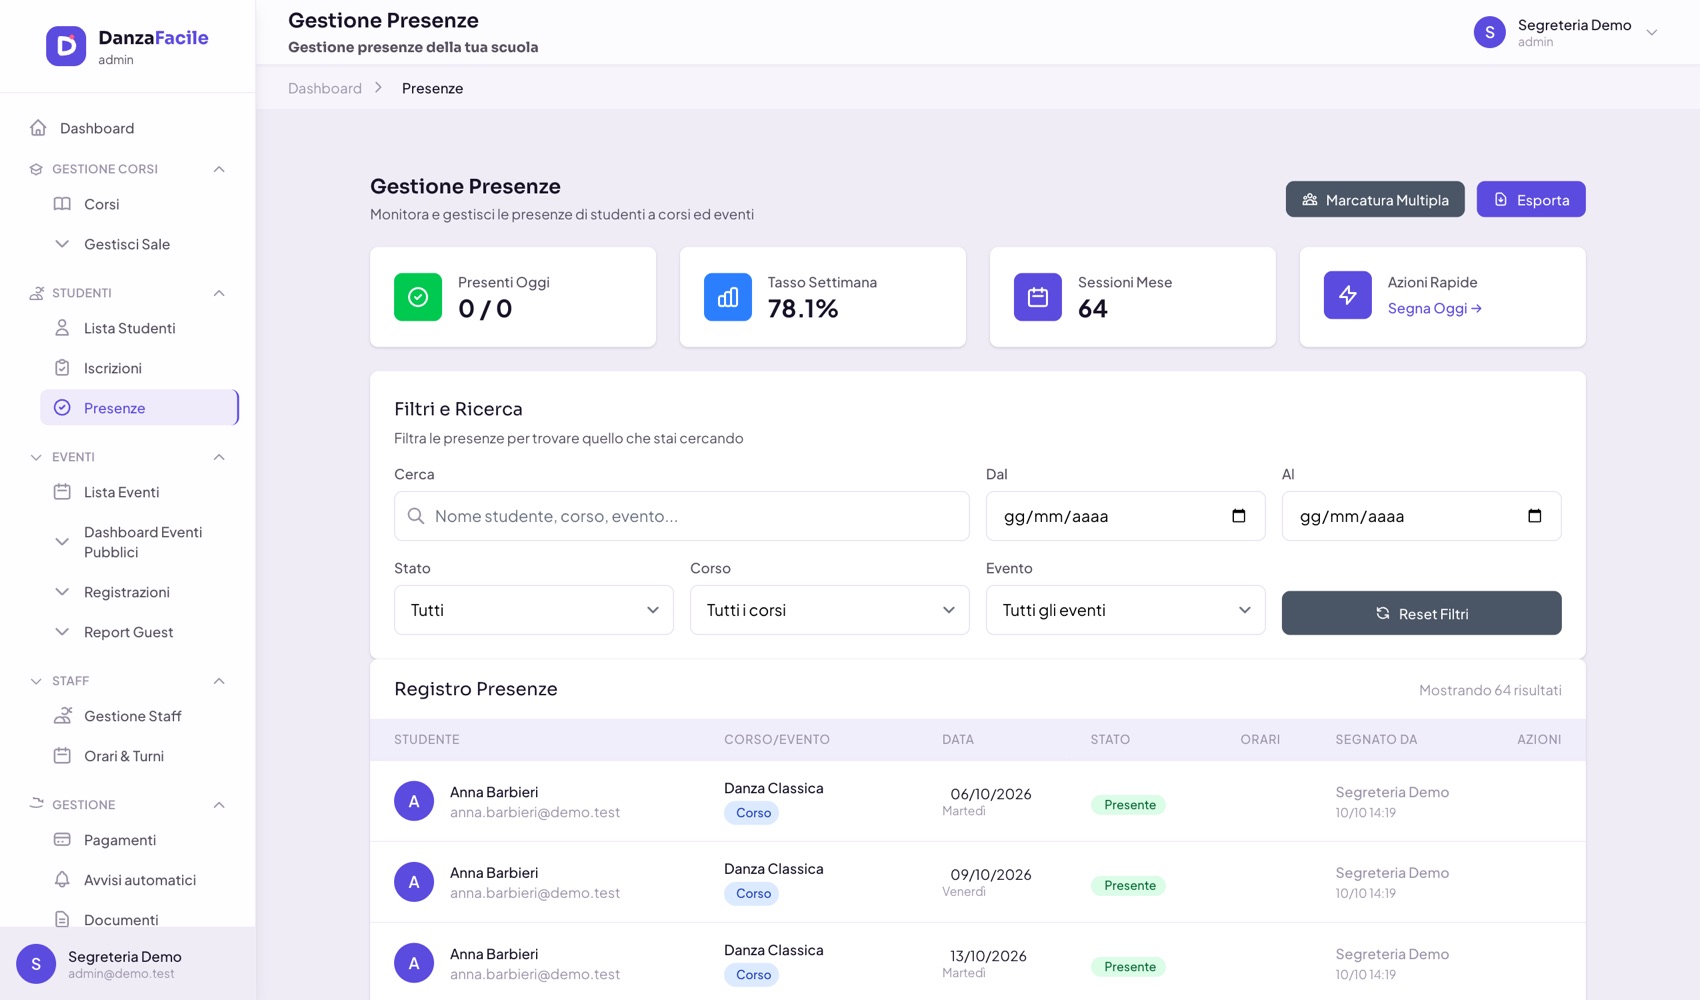The height and width of the screenshot is (1000, 1700).
Task: Follow the Segna Oggi link
Action: click(1435, 308)
